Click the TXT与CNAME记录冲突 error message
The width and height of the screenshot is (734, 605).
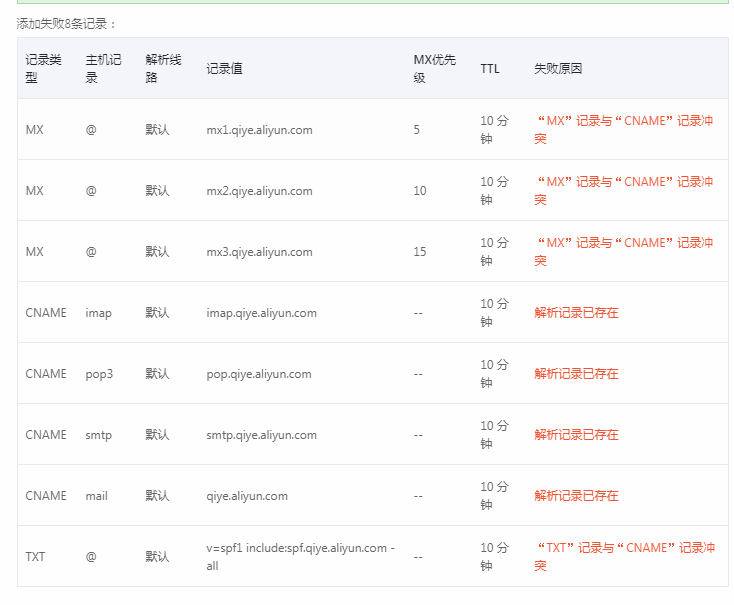point(625,557)
